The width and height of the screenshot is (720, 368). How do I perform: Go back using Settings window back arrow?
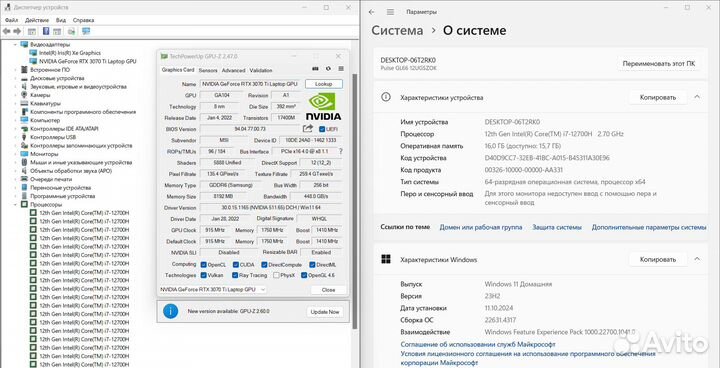372,12
